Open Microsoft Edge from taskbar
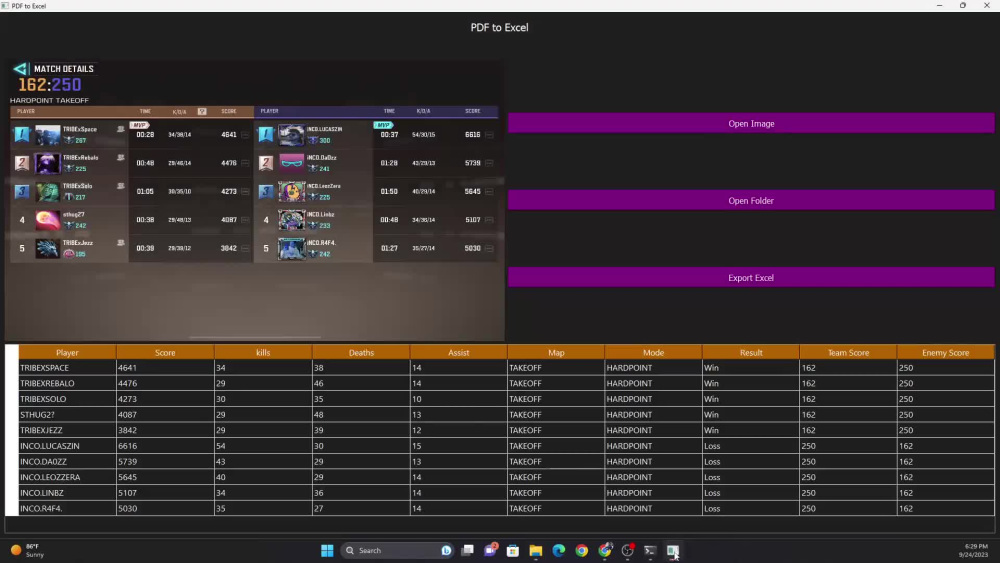Image resolution: width=1000 pixels, height=563 pixels. 559,550
